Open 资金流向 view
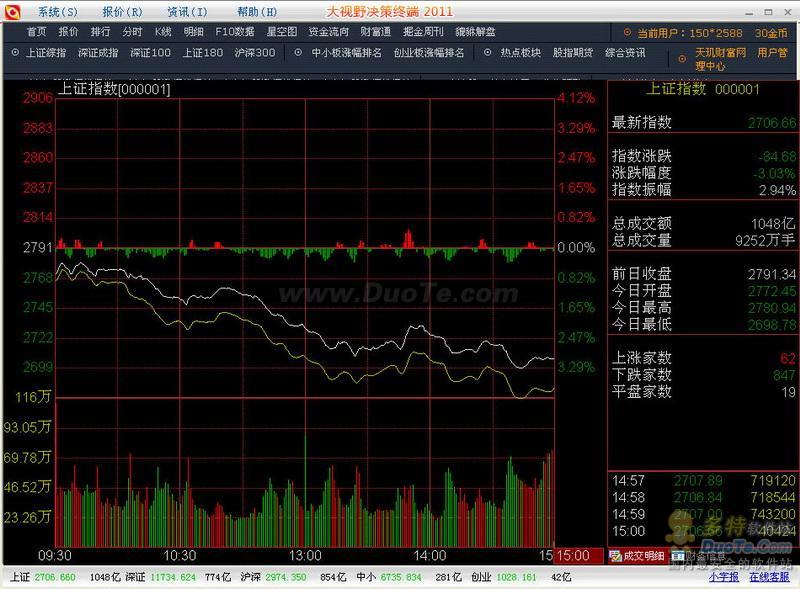The height and width of the screenshot is (589, 800). tap(329, 32)
